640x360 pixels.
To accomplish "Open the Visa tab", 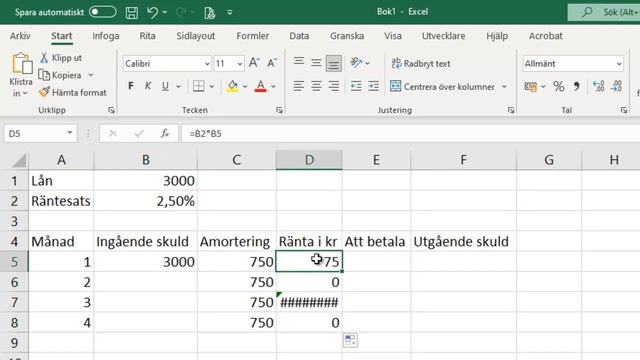I will 393,36.
